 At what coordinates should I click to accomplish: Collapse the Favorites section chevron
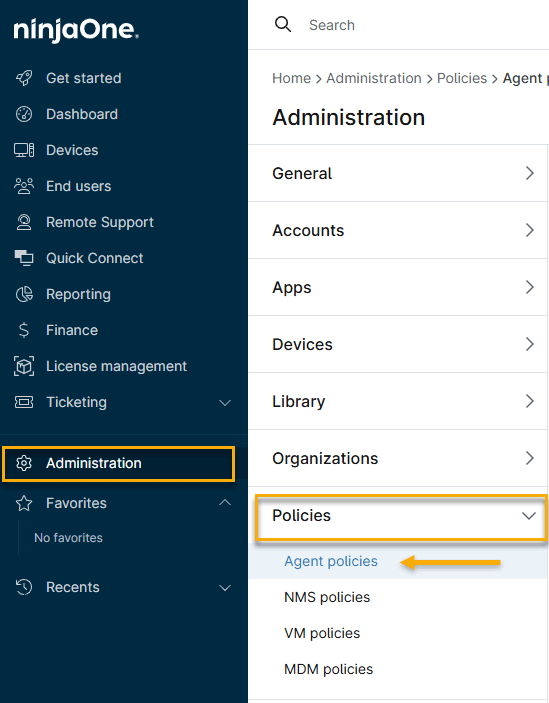coord(225,503)
